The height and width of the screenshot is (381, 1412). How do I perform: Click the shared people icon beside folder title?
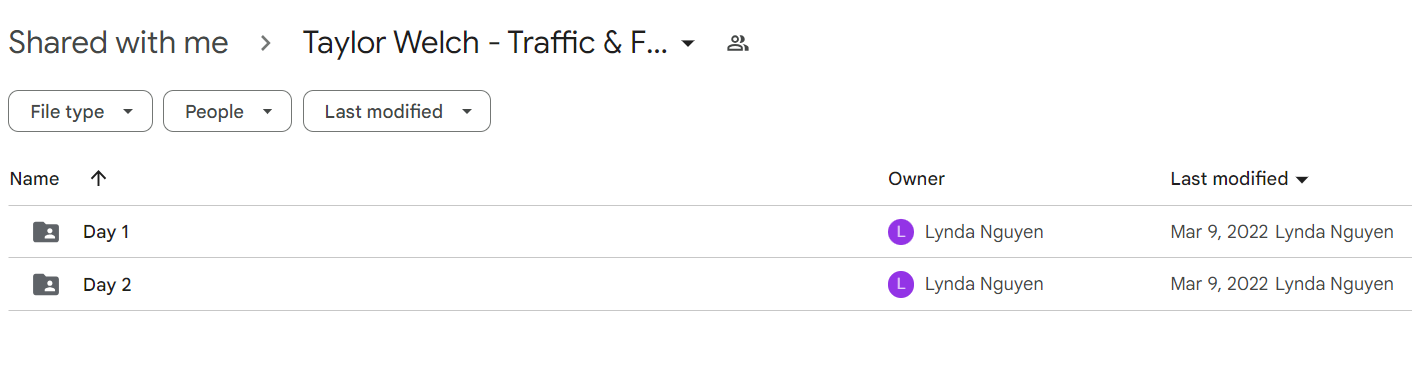pyautogui.click(x=738, y=43)
